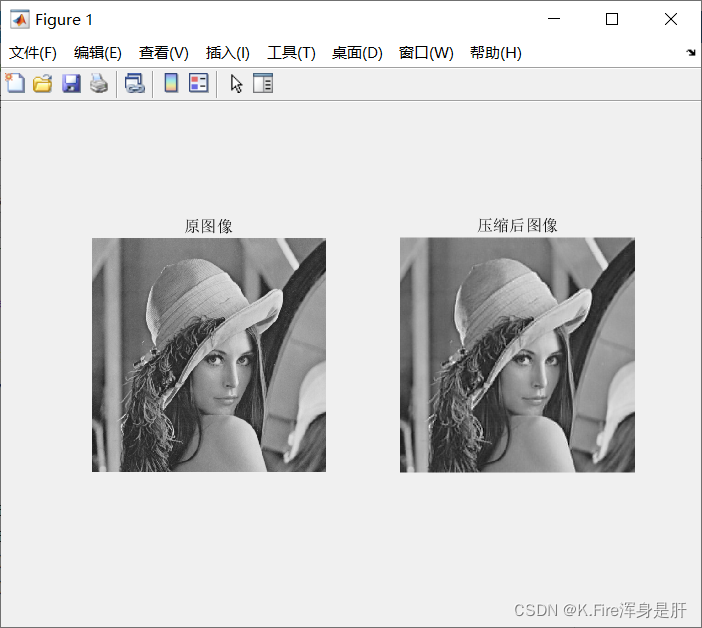Screen dimensions: 702x628
Task: Click the title text 压缩后图像
Action: (517, 225)
